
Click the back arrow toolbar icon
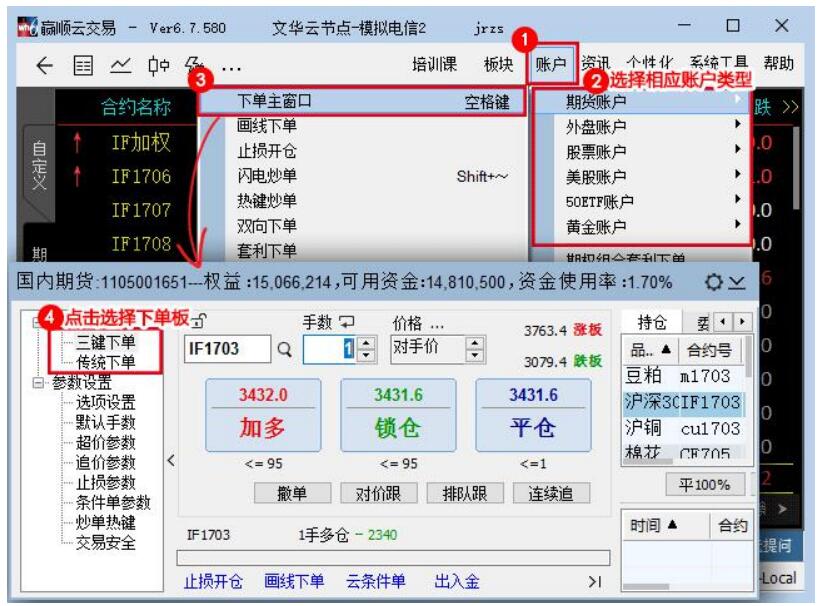pyautogui.click(x=44, y=66)
